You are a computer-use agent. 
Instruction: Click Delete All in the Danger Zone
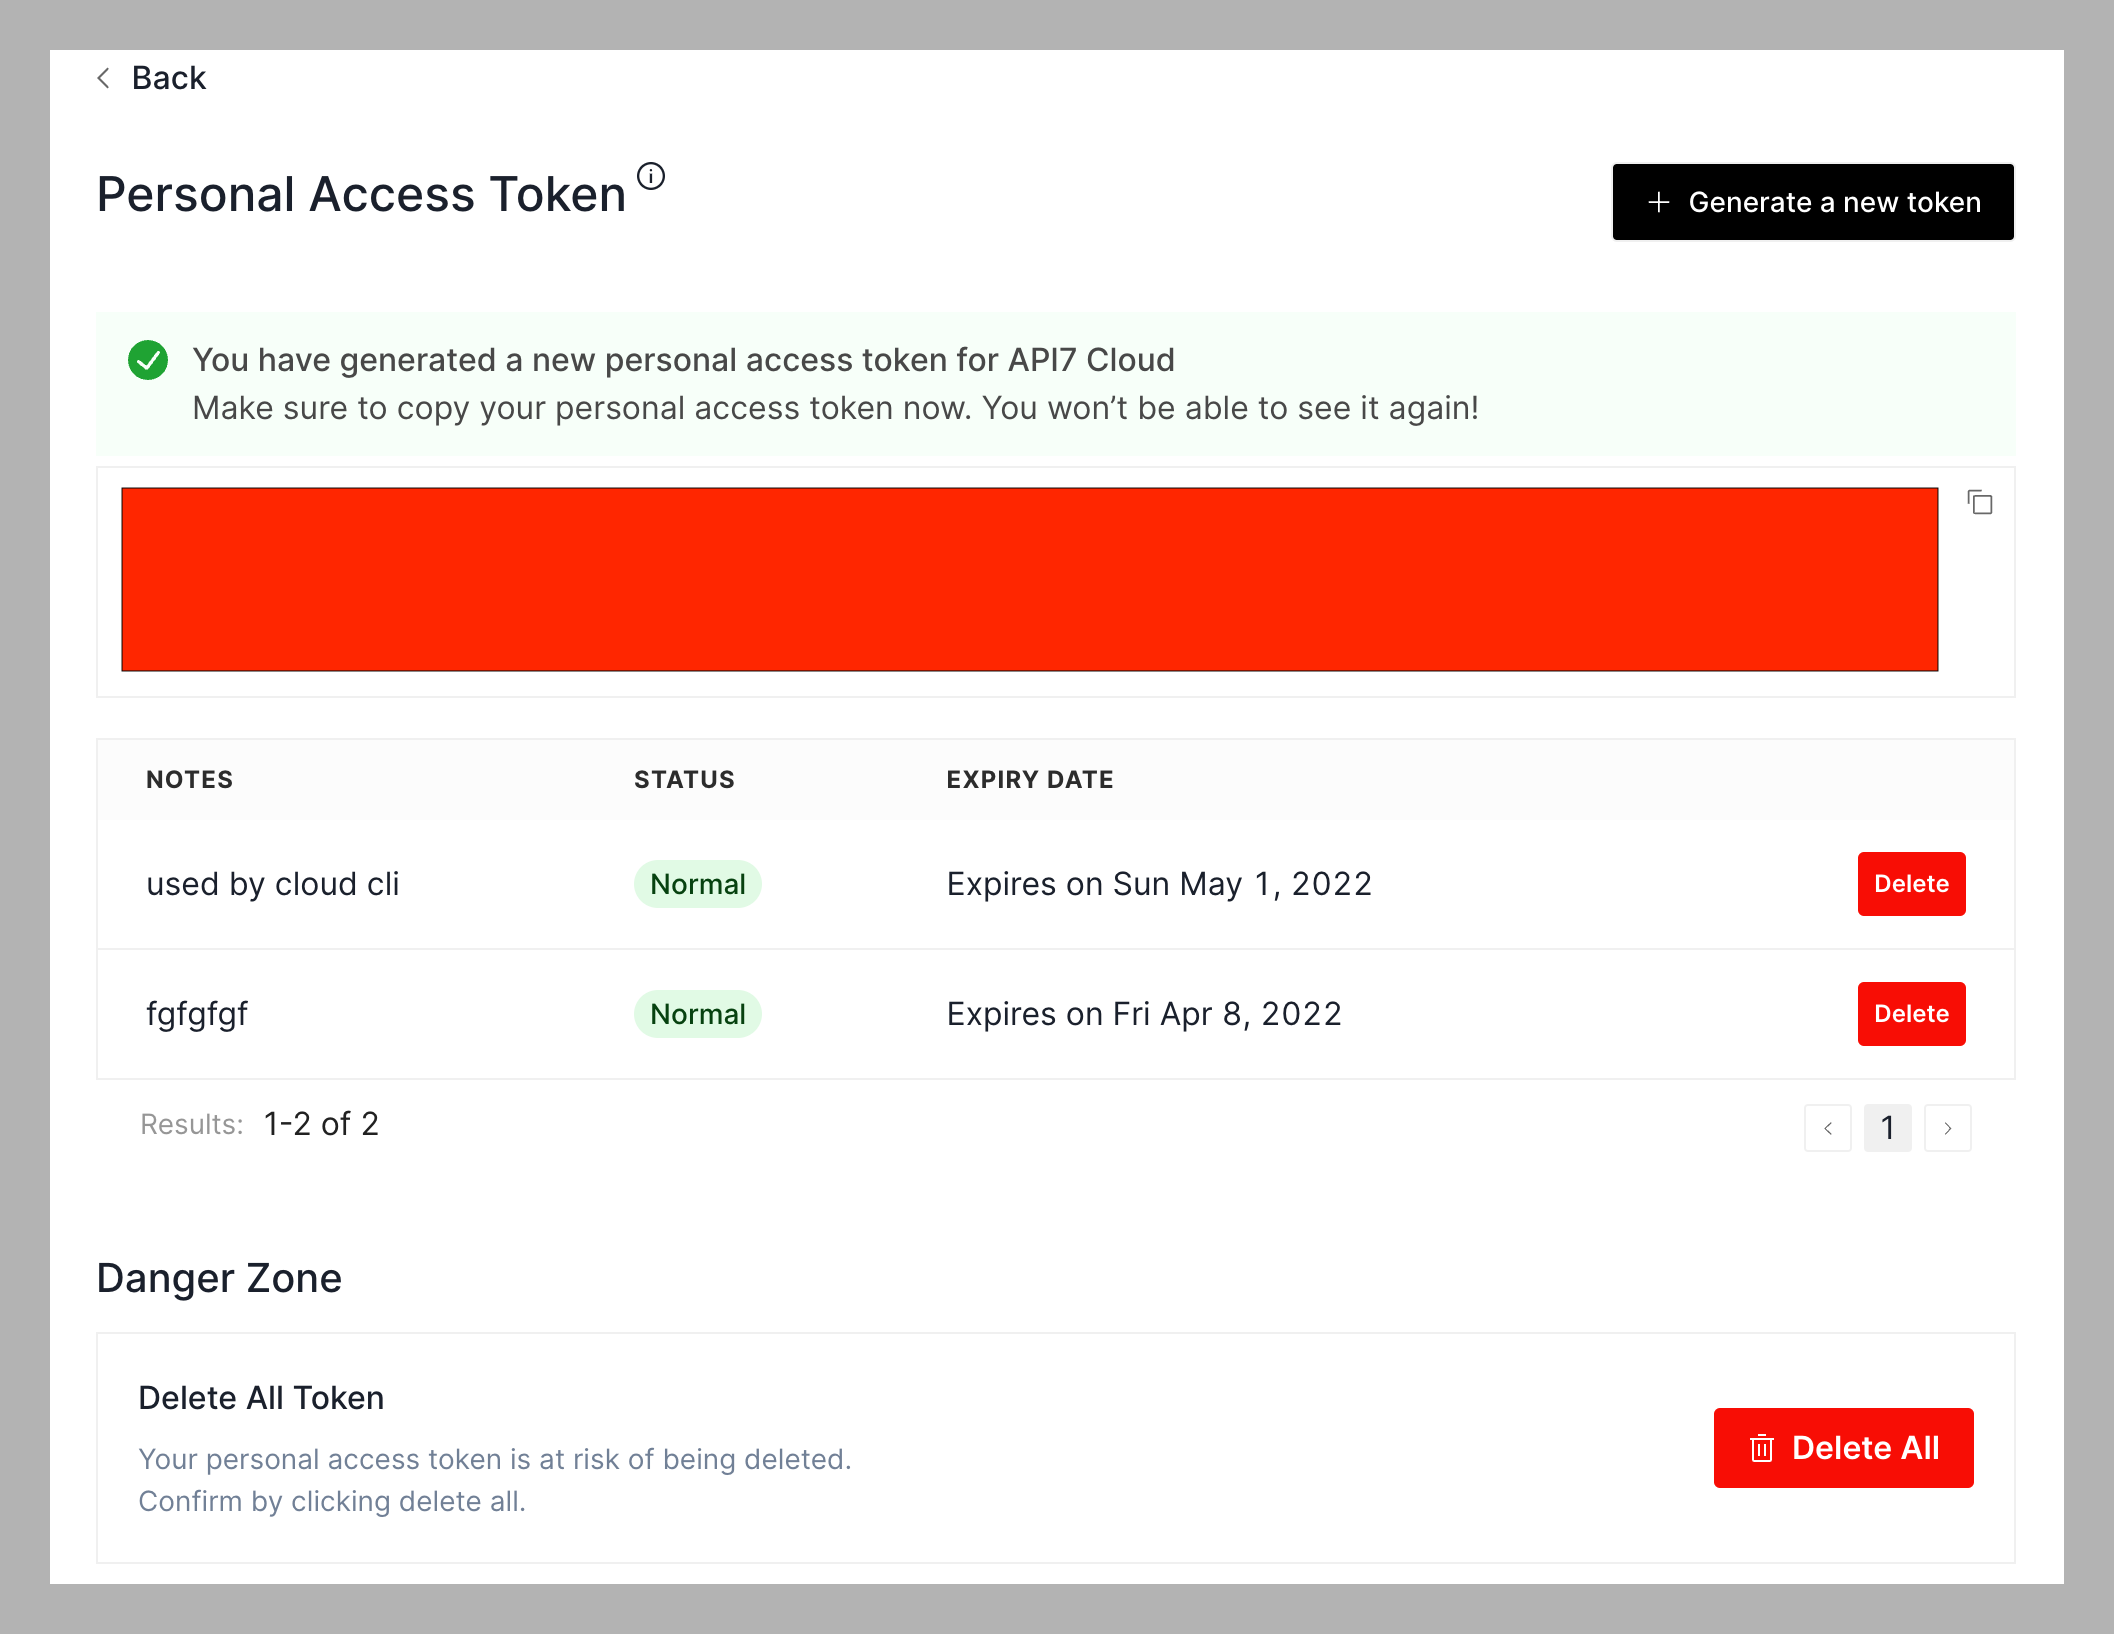pyautogui.click(x=1843, y=1447)
